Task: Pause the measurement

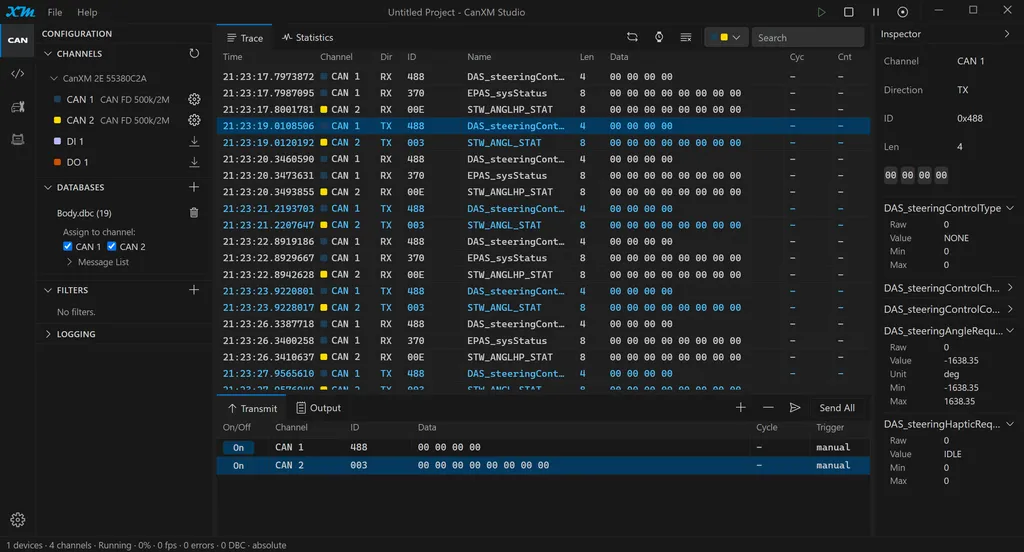Action: pos(876,12)
